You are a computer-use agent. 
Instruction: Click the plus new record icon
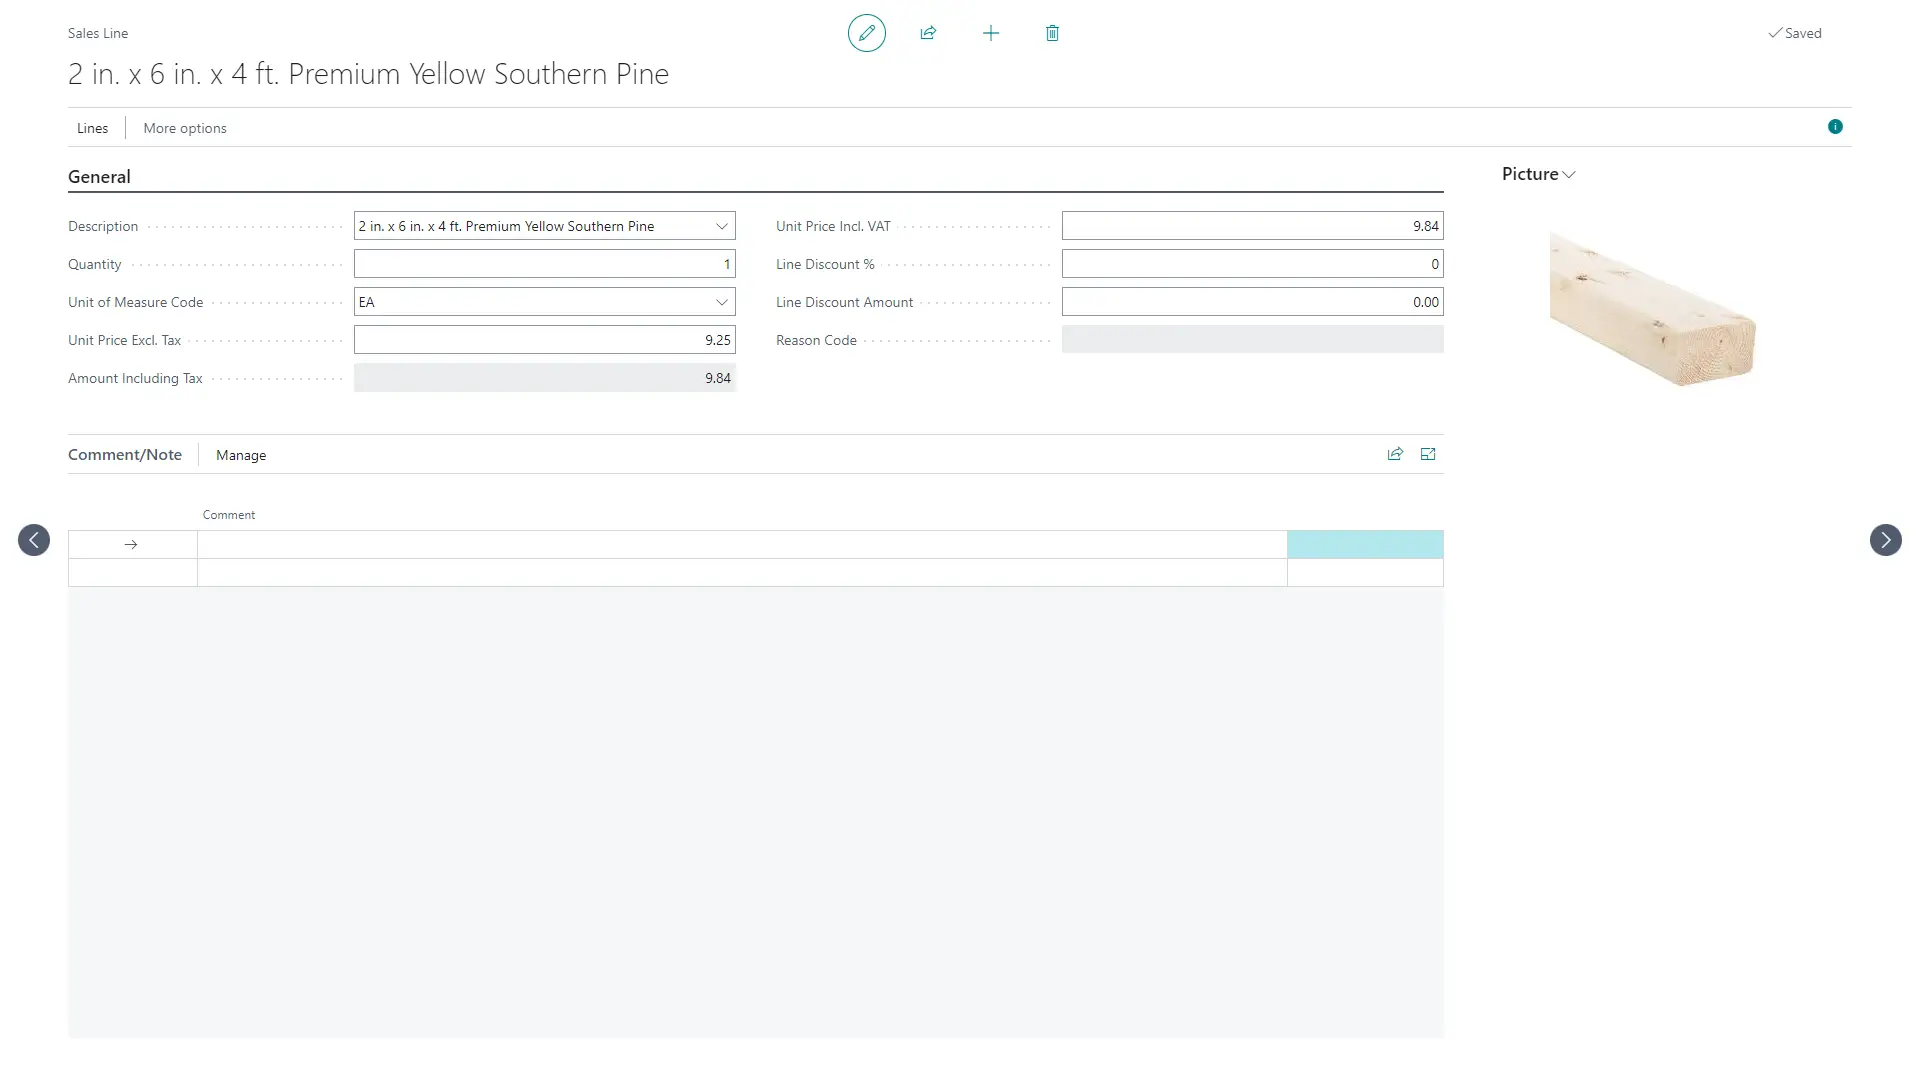coord(990,33)
